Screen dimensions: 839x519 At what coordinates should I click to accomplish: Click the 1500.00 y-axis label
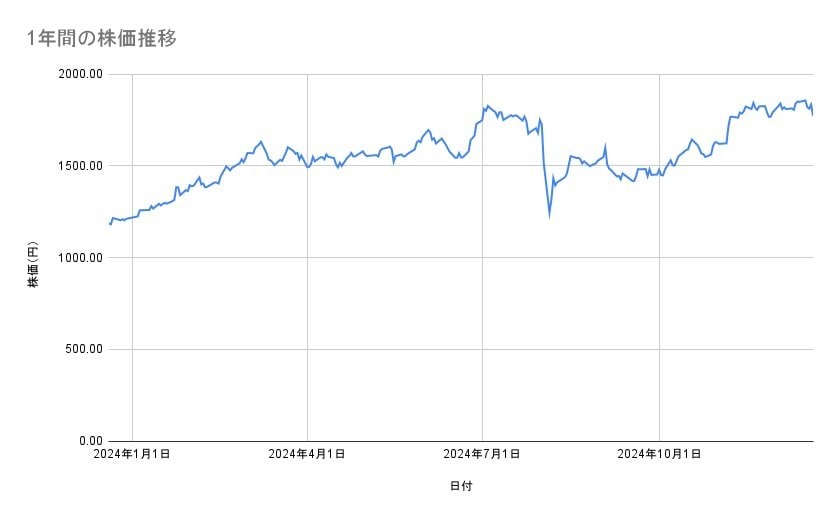click(x=81, y=166)
